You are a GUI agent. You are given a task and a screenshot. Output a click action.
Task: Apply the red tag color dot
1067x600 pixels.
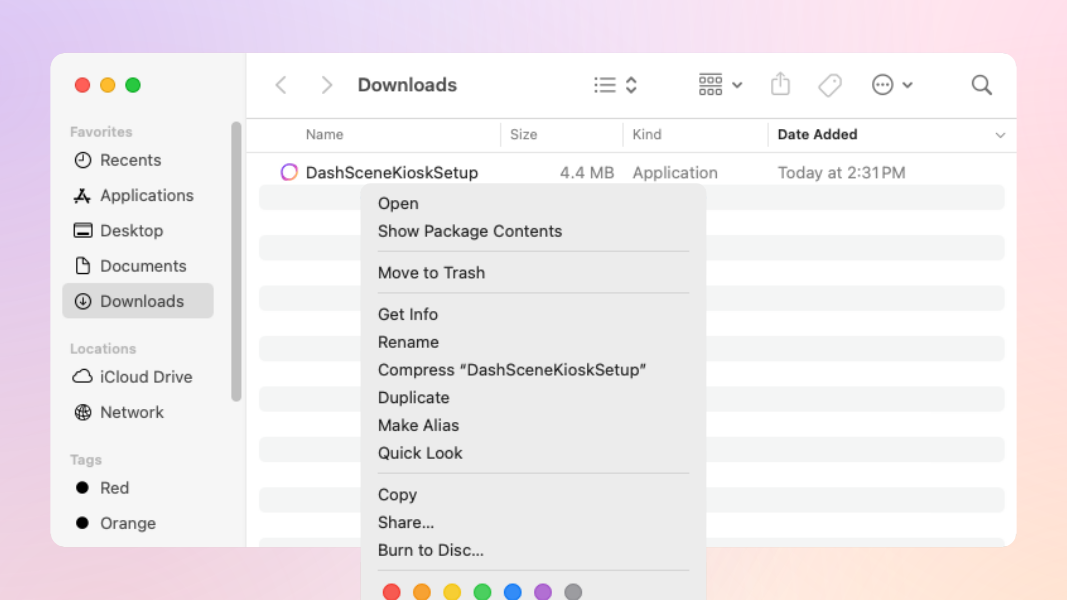(391, 592)
